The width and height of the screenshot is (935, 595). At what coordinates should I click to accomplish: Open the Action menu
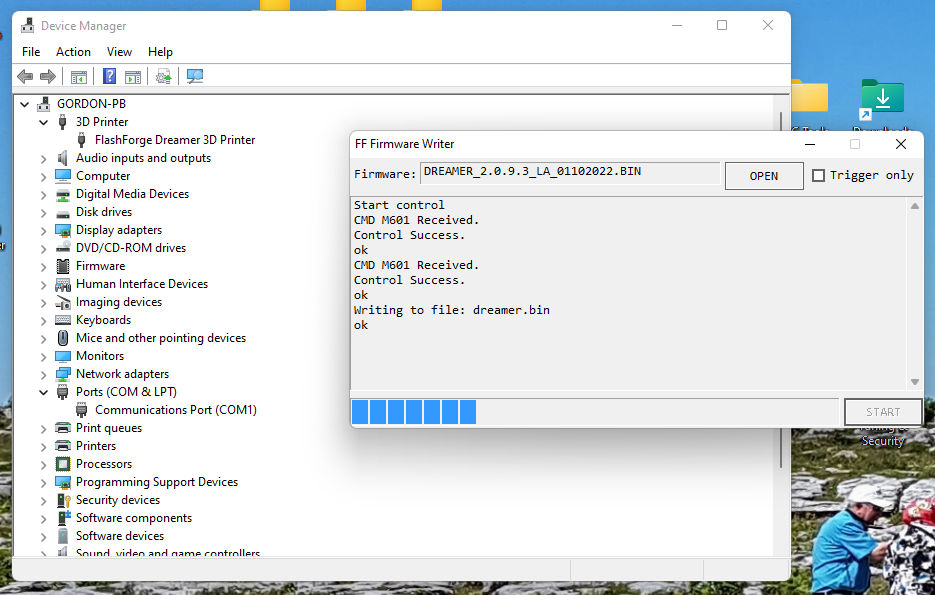73,51
